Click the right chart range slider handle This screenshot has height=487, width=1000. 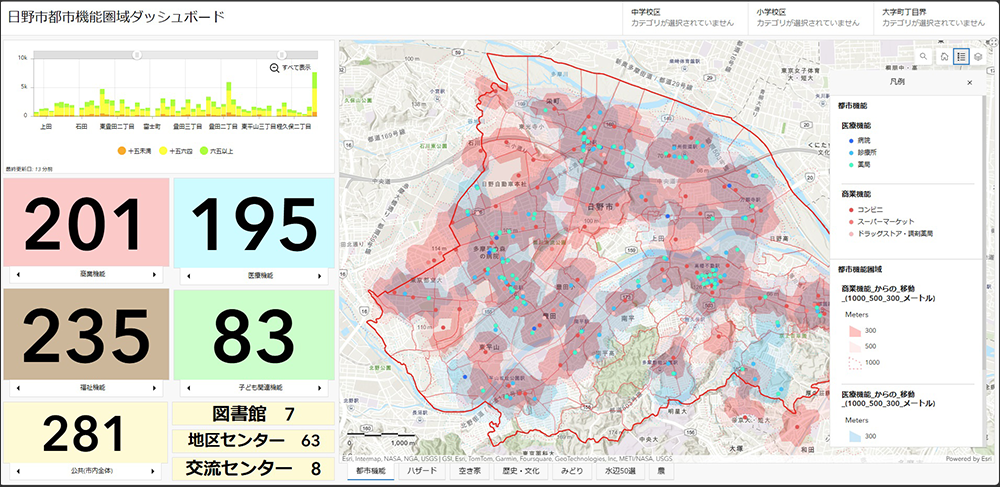(283, 54)
